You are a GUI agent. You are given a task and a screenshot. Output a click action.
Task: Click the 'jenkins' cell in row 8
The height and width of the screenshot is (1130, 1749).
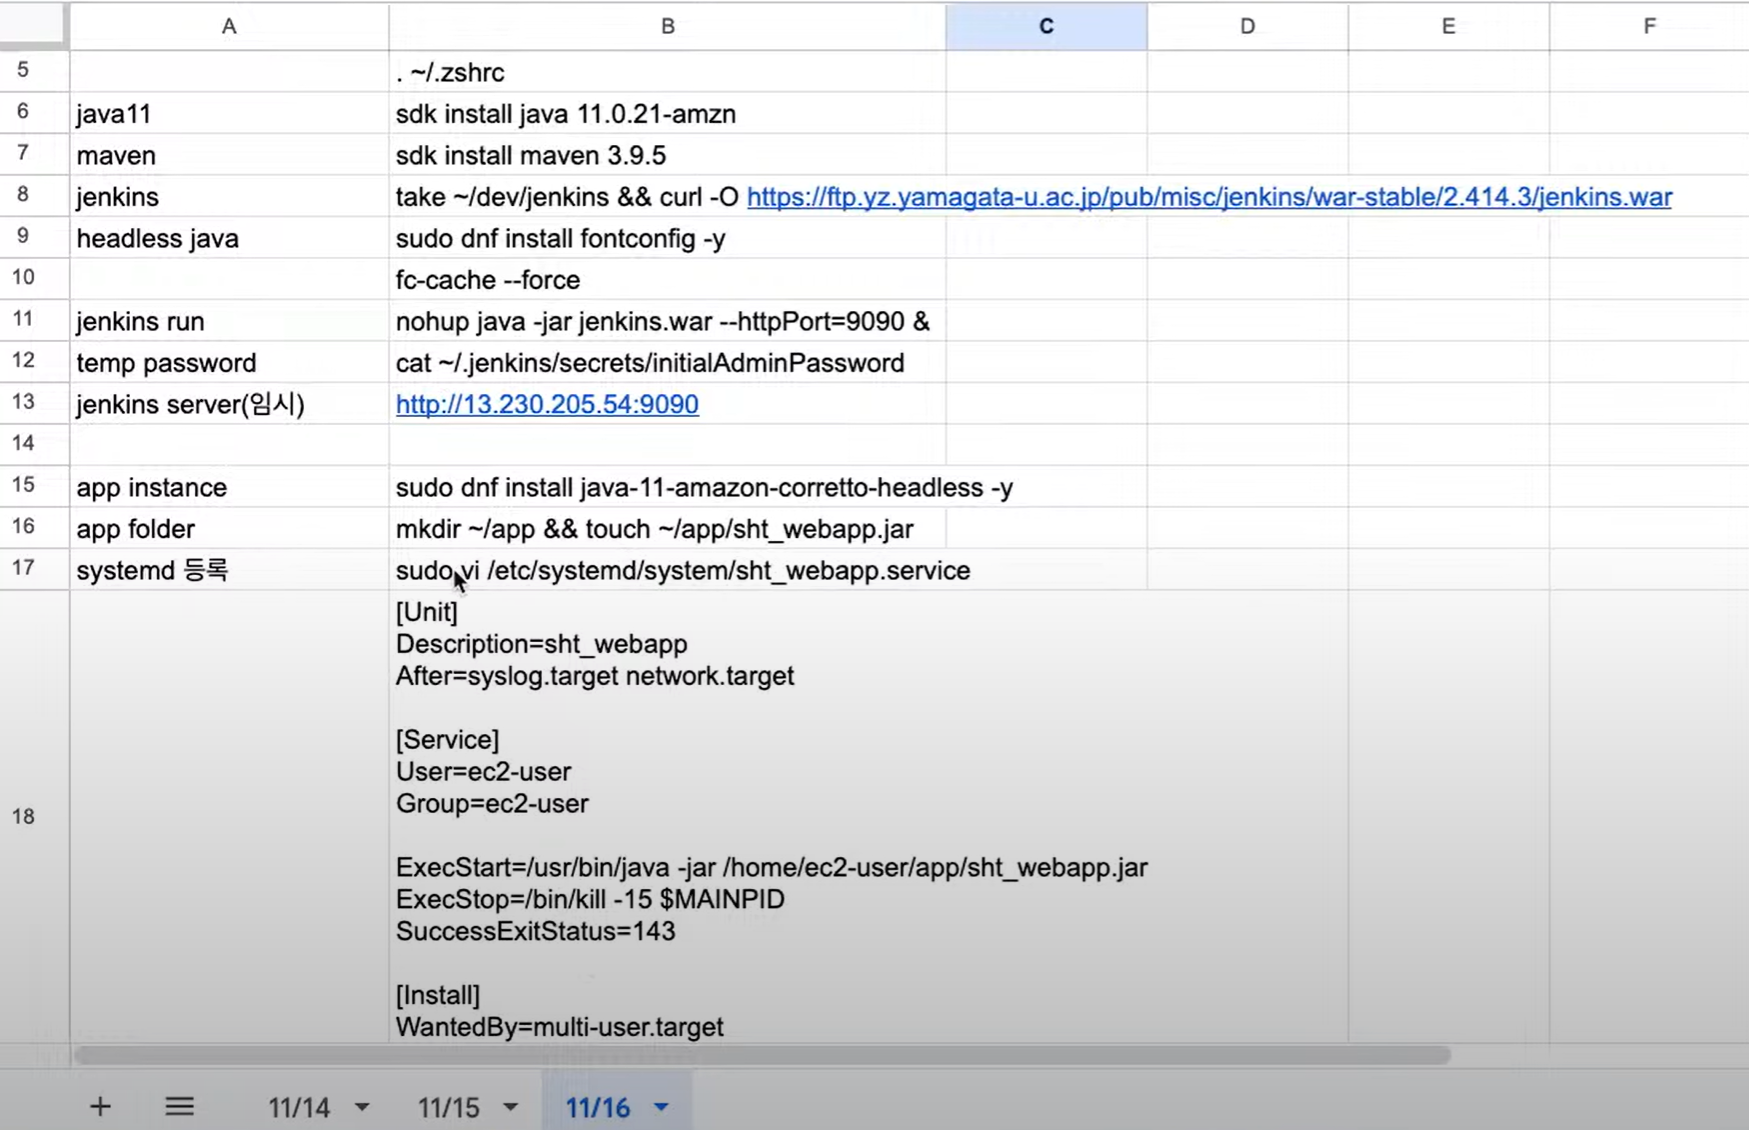point(229,196)
